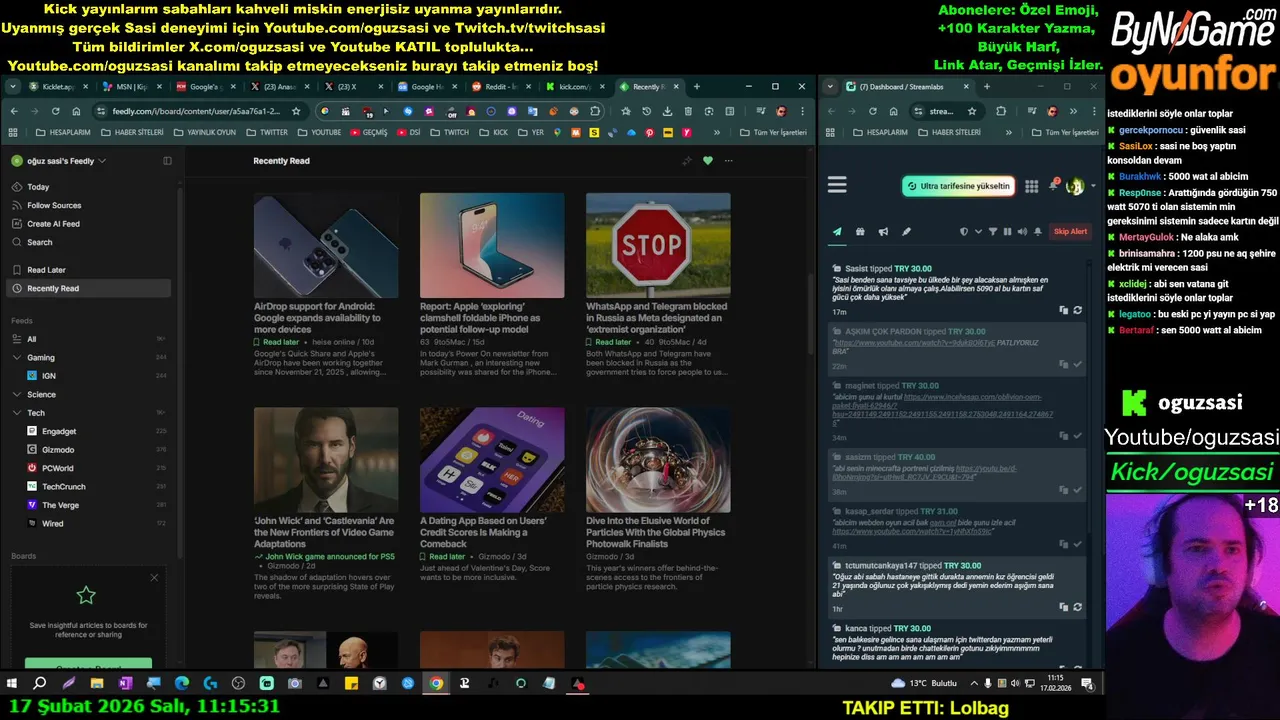Screen dimensions: 1280x720
Task: Pause the Streamlabs alert queue
Action: [x=1007, y=232]
